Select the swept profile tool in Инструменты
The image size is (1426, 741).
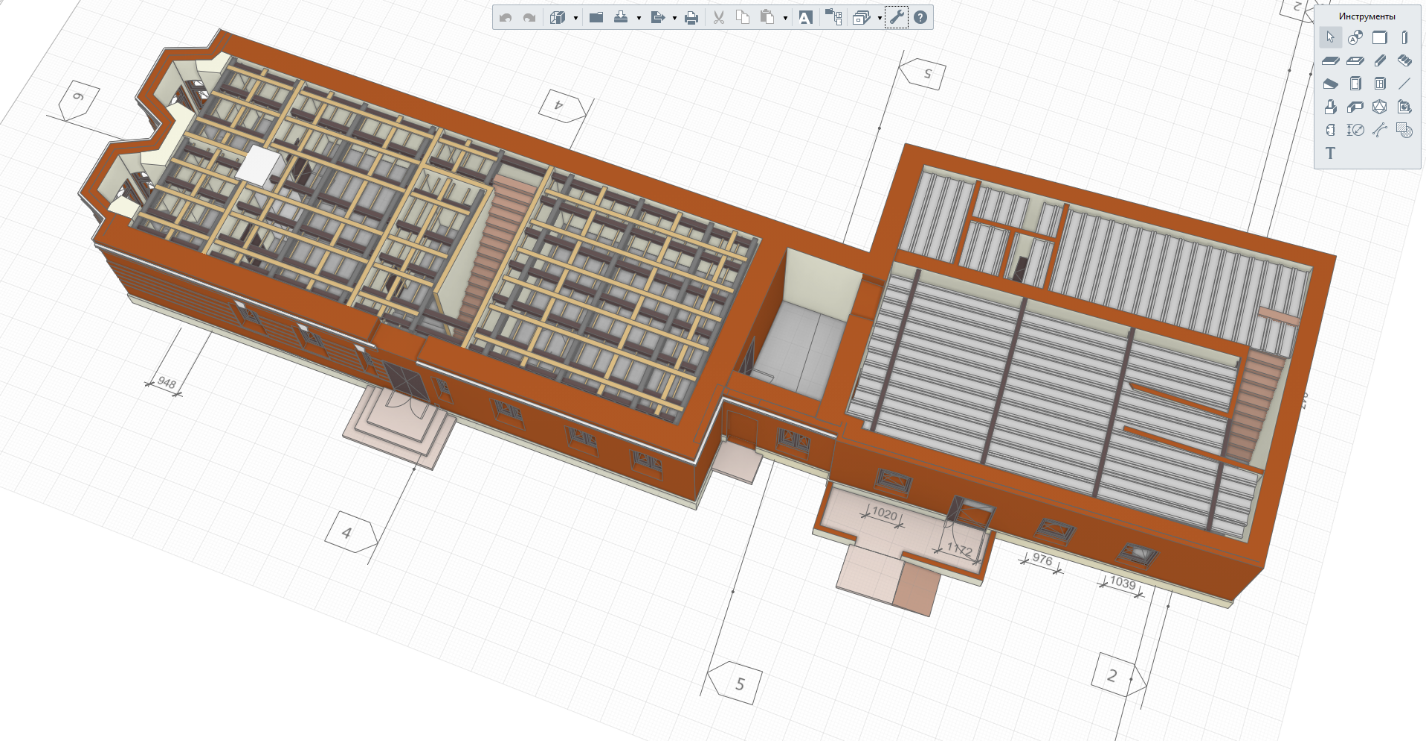click(1355, 107)
